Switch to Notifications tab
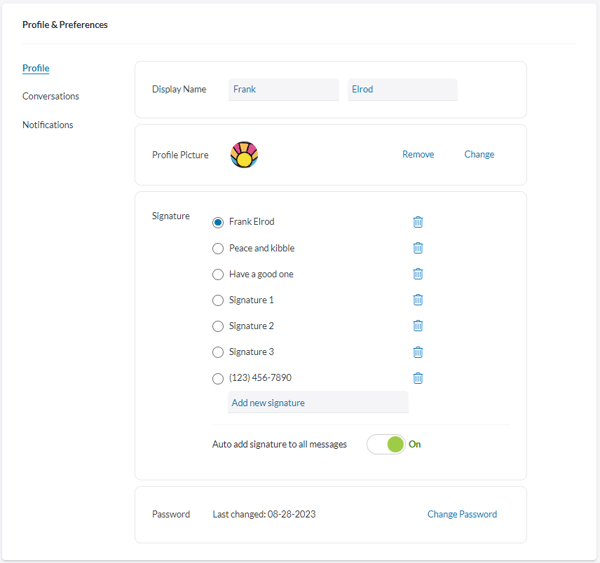Screen dimensions: 600x563 coord(48,125)
